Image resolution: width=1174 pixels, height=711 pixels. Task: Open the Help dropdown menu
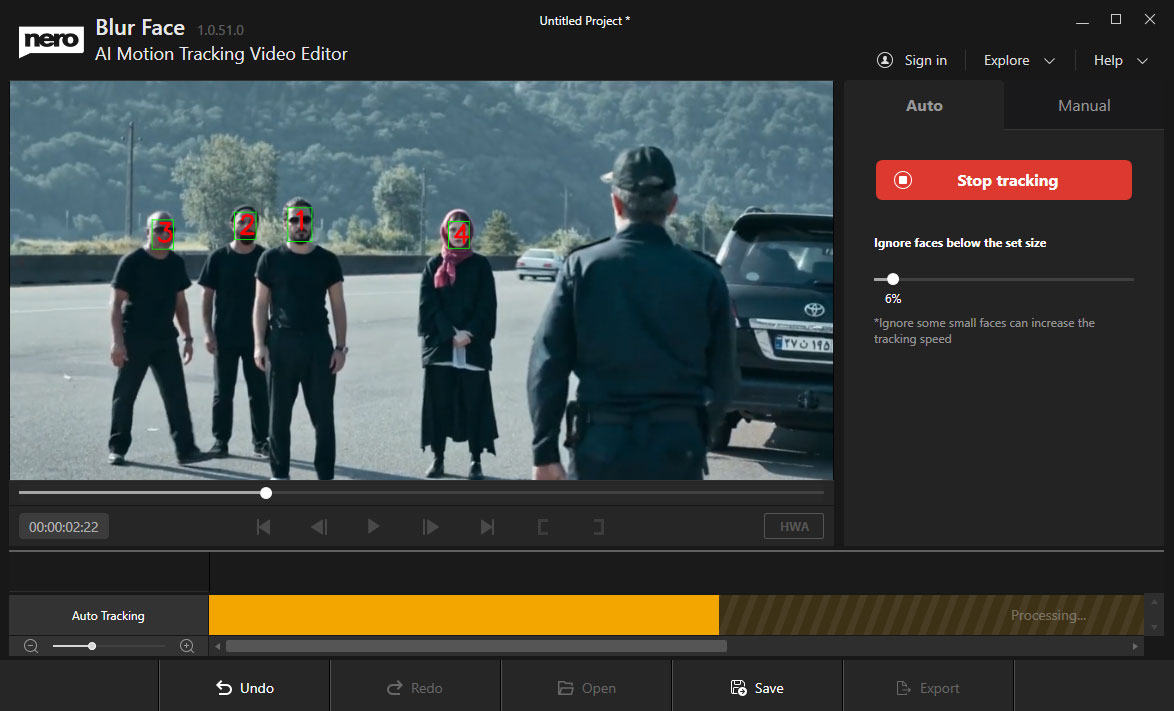tap(1121, 61)
